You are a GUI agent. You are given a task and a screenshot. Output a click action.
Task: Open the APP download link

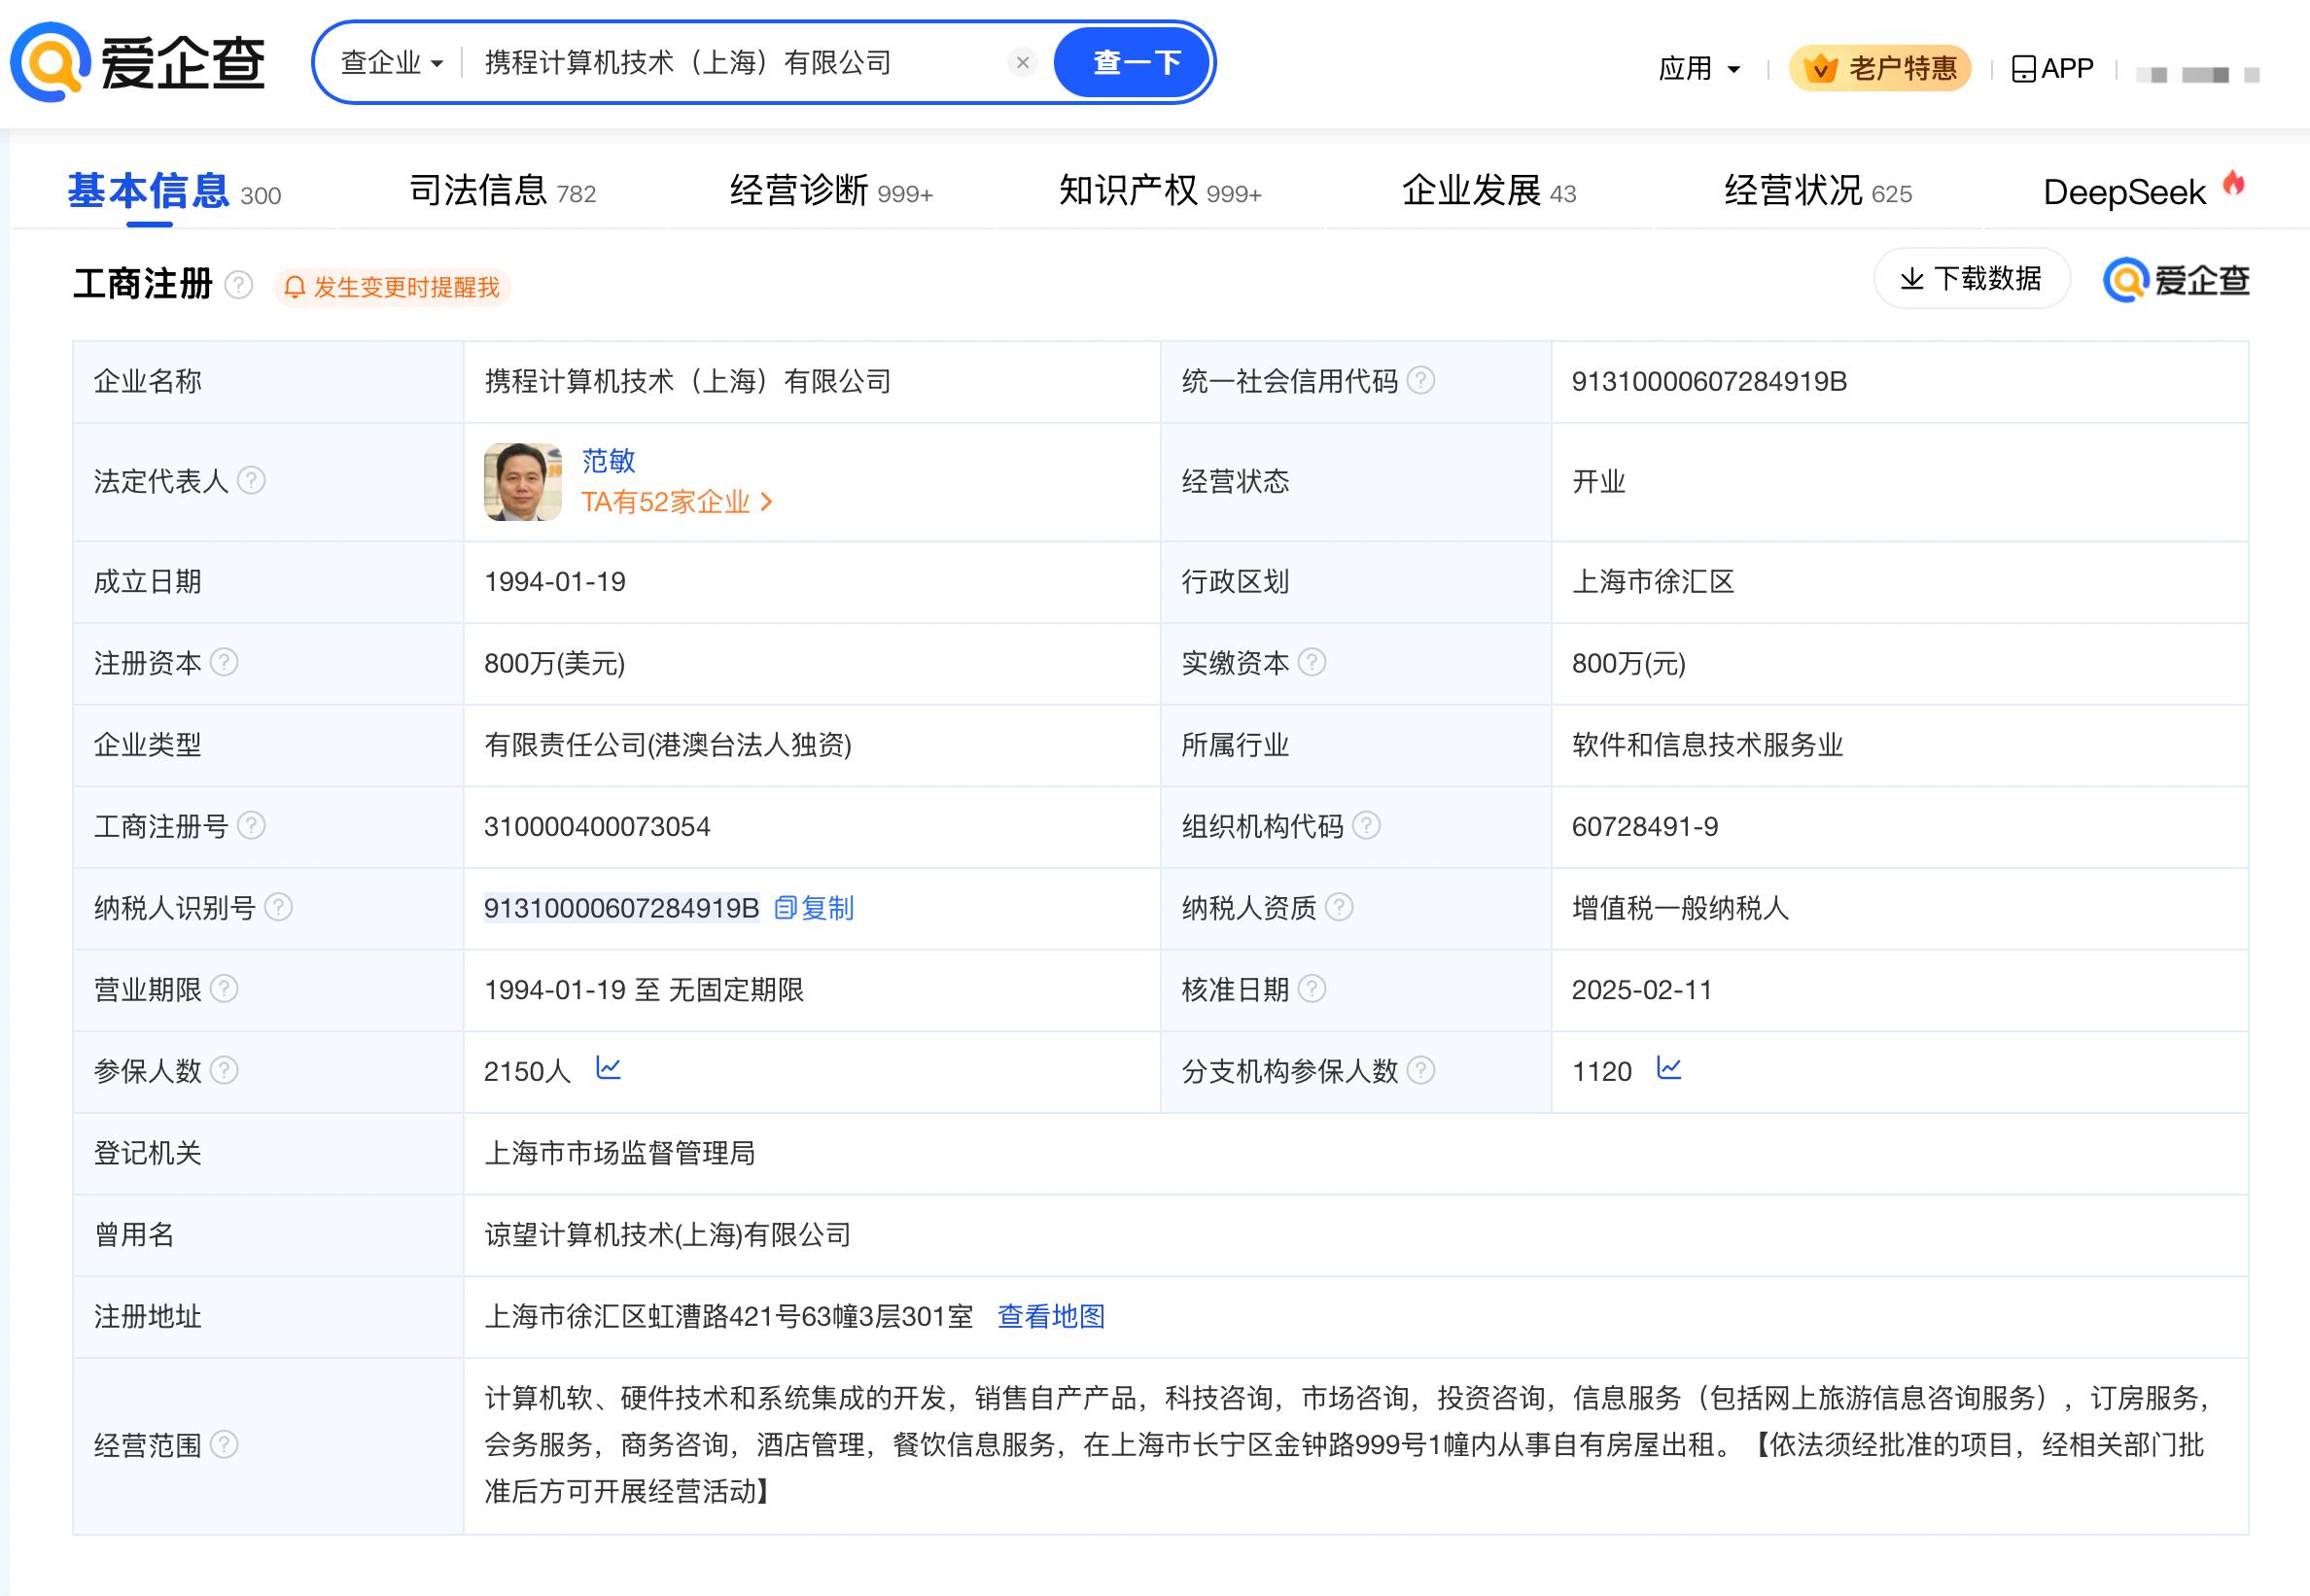(2052, 68)
